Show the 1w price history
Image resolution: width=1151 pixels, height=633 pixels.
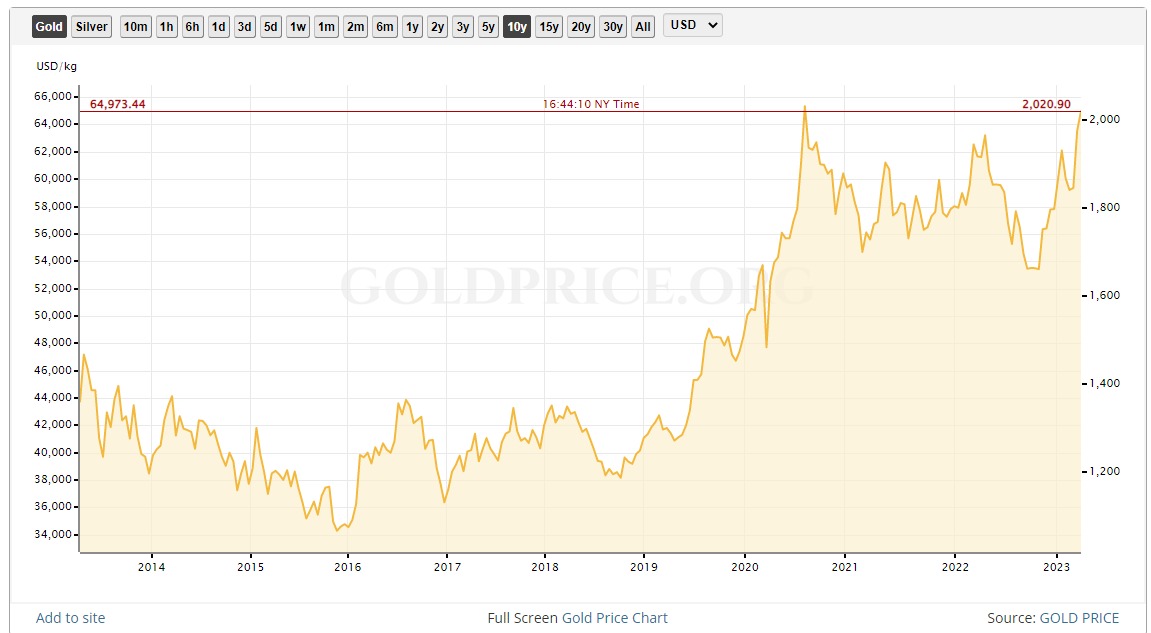point(297,26)
